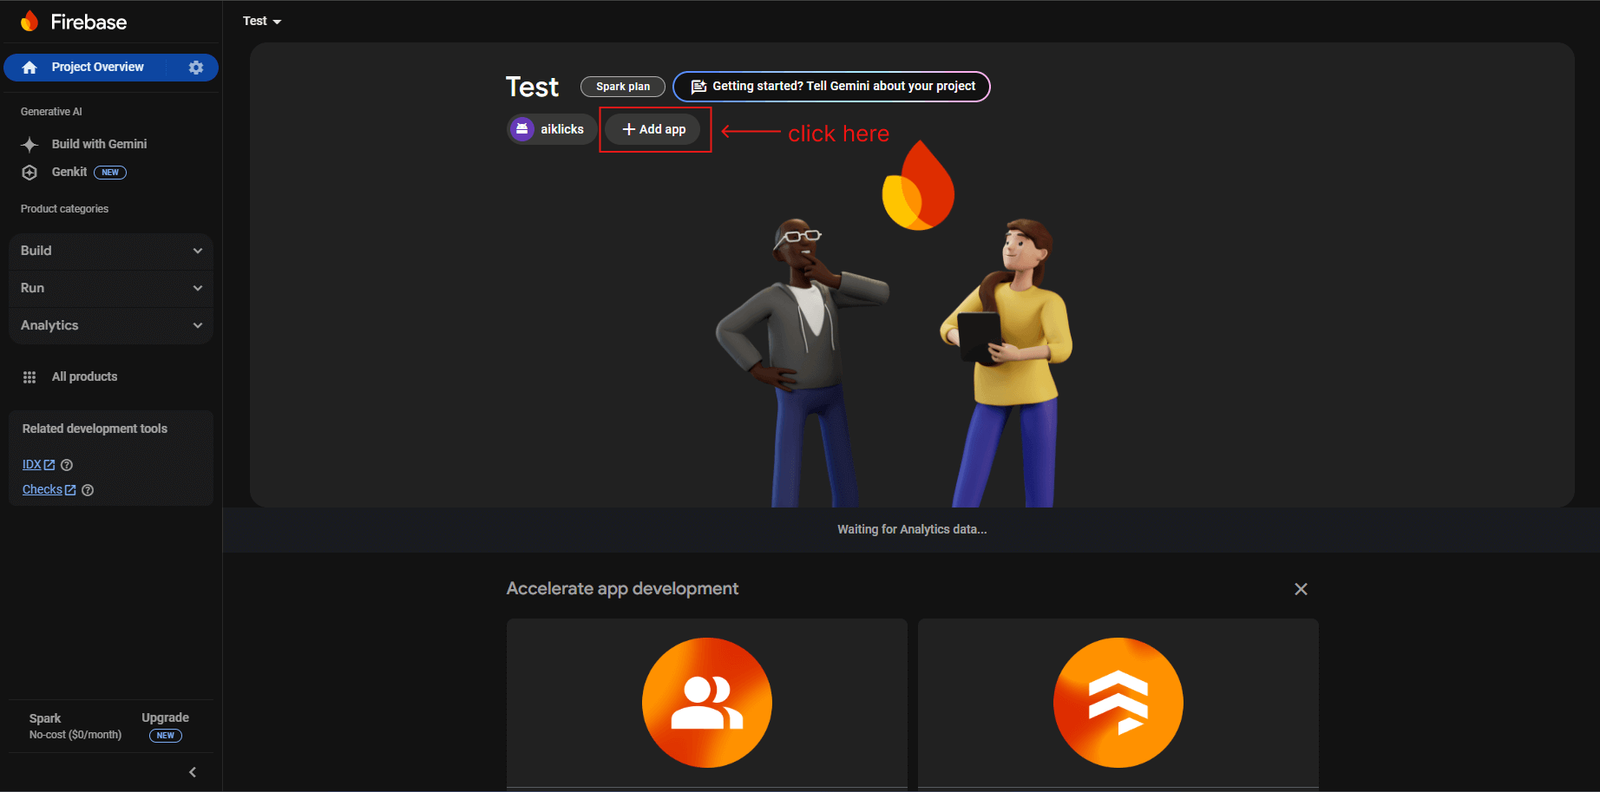
Task: Click the Genkit hexagon icon
Action: click(x=30, y=172)
